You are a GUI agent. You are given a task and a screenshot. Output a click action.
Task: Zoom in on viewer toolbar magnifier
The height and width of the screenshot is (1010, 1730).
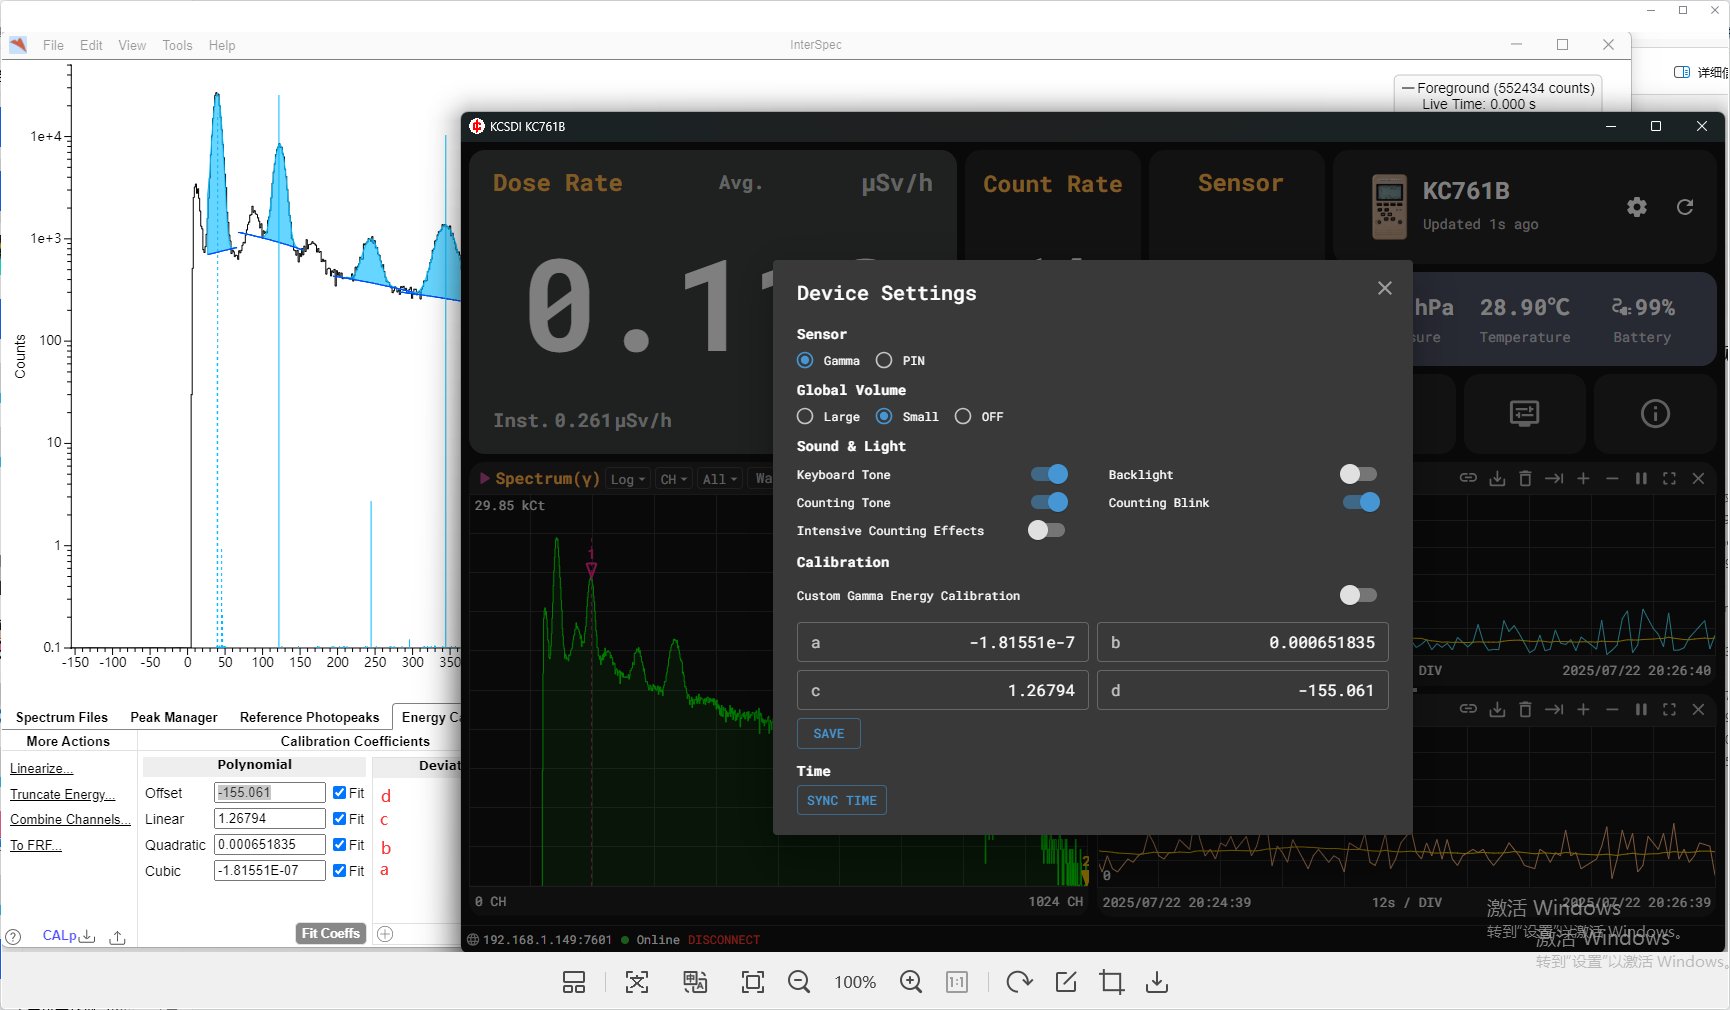(x=910, y=982)
